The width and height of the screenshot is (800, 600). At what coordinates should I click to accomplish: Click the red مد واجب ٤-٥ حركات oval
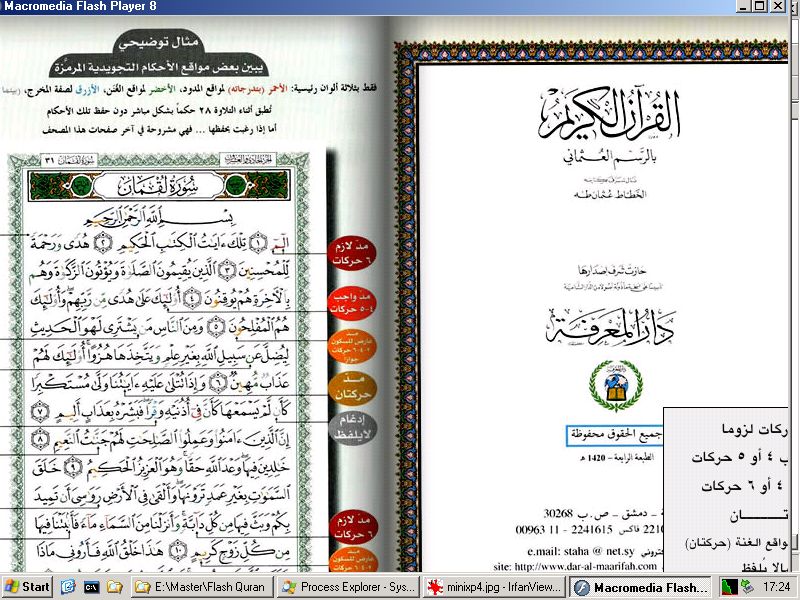point(352,303)
